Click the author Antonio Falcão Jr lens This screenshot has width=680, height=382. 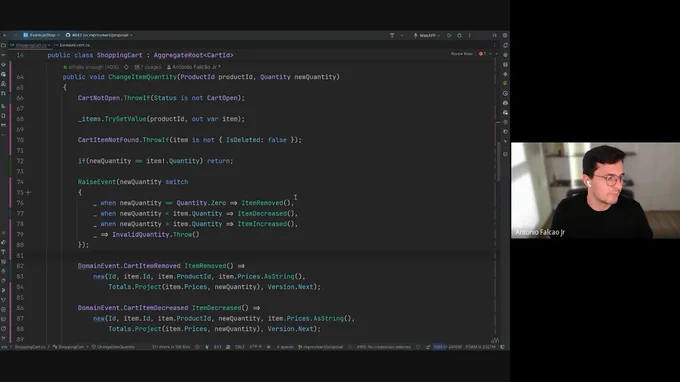194,67
